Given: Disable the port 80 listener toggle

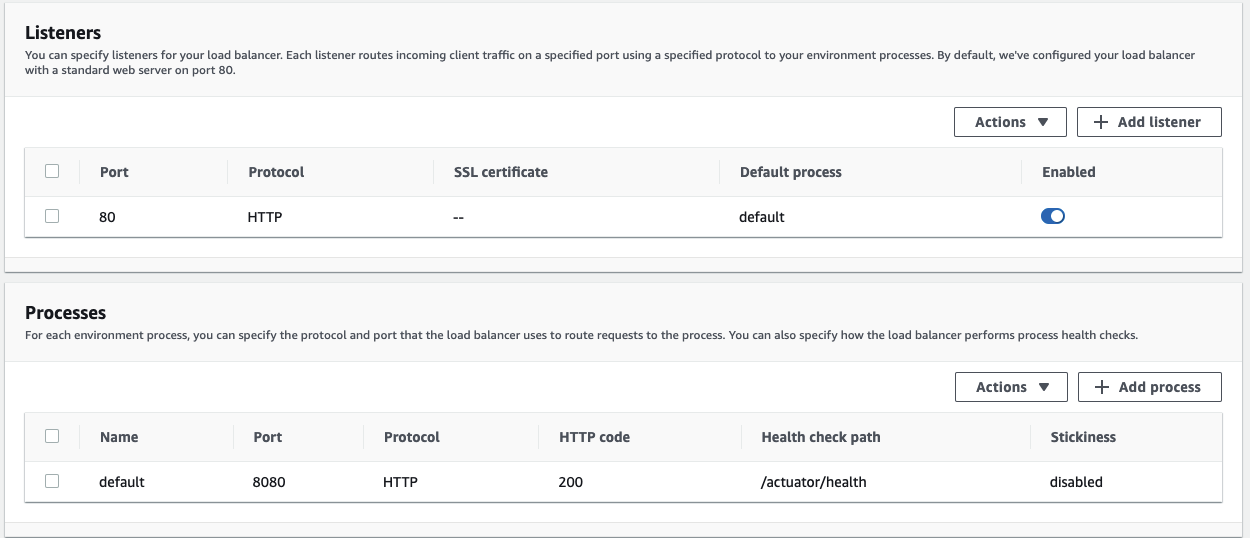Looking at the screenshot, I should coord(1053,216).
